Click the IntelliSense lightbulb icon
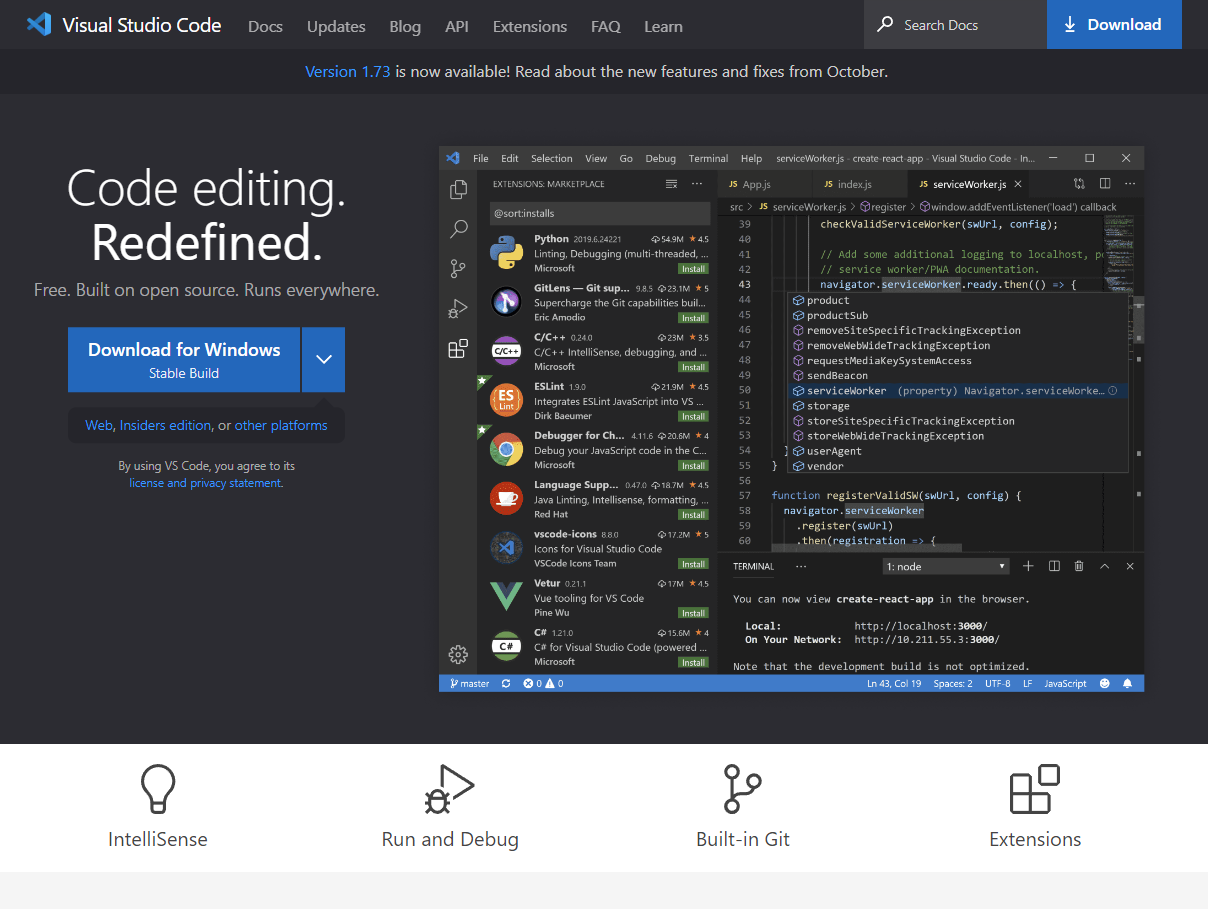 158,789
